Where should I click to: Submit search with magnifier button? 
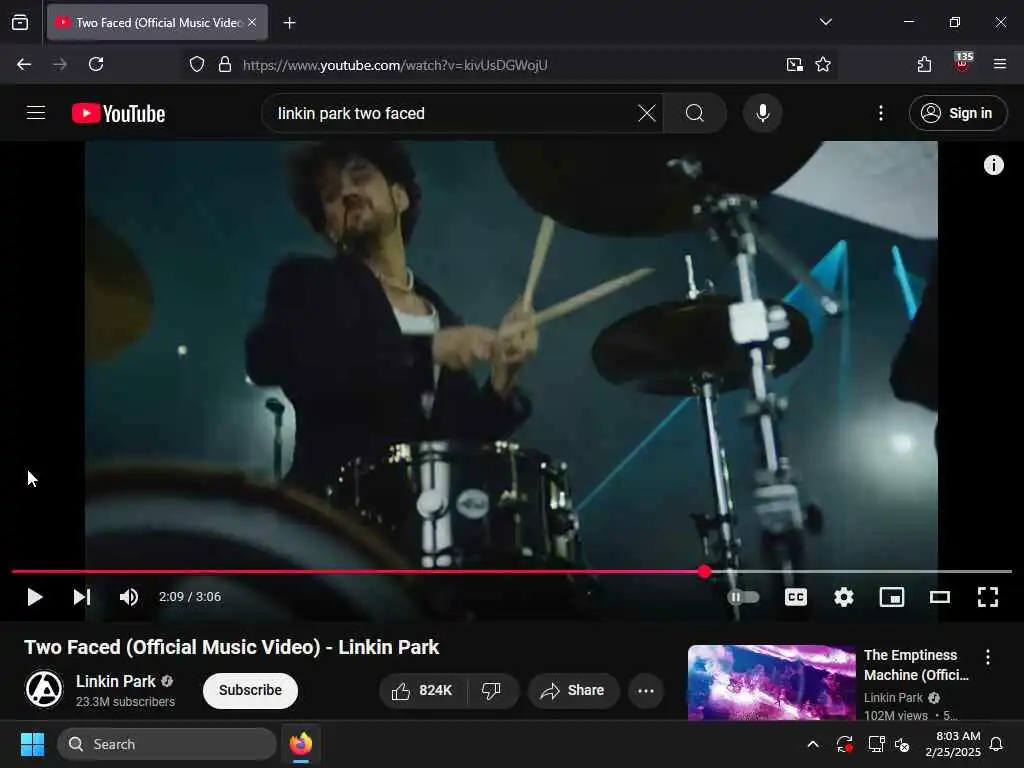695,113
